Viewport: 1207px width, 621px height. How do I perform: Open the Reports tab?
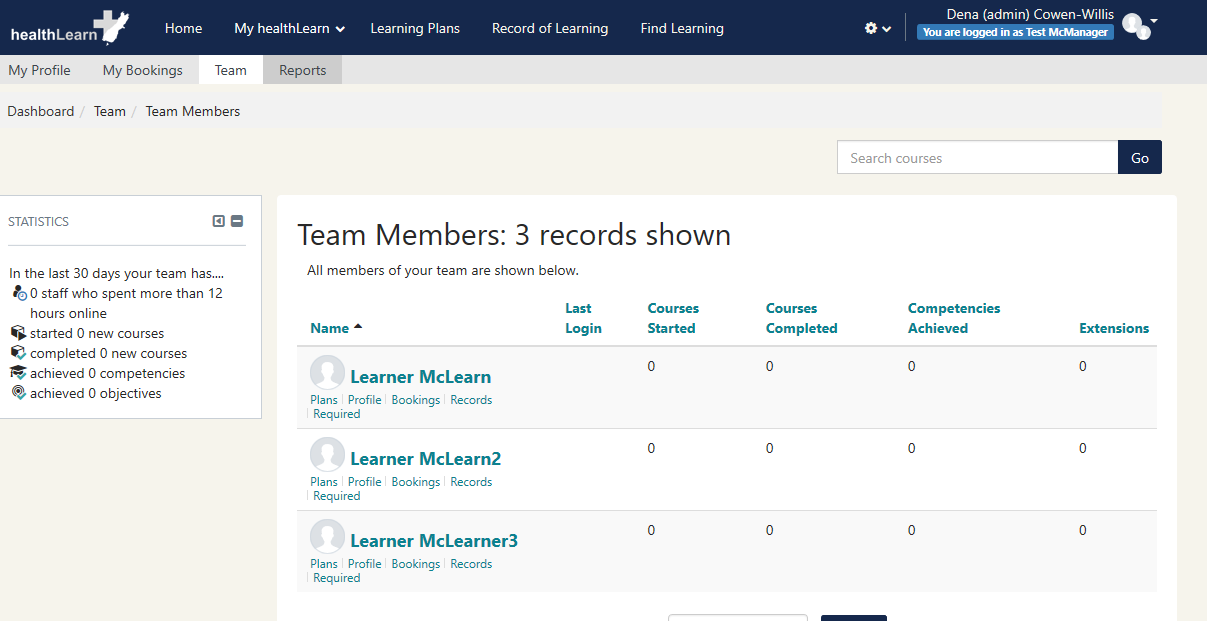point(302,70)
